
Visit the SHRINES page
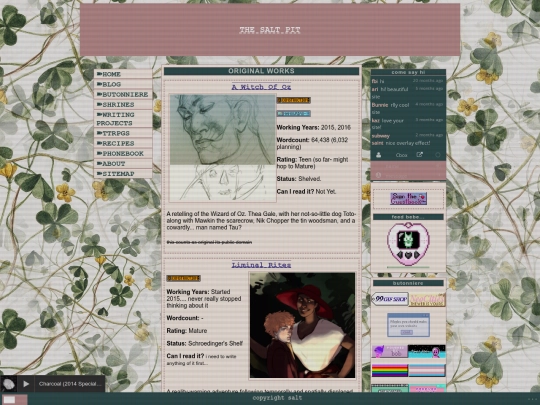123,104
